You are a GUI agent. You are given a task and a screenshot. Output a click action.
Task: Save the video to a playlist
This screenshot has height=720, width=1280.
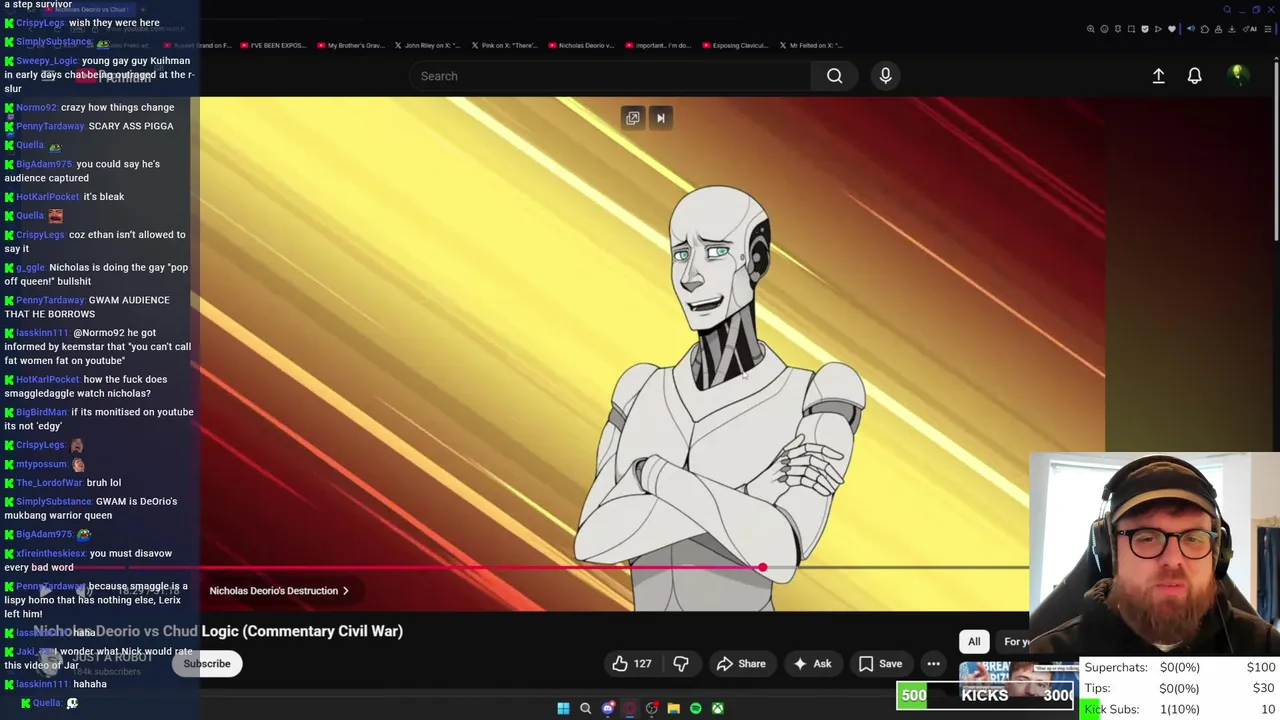[881, 663]
